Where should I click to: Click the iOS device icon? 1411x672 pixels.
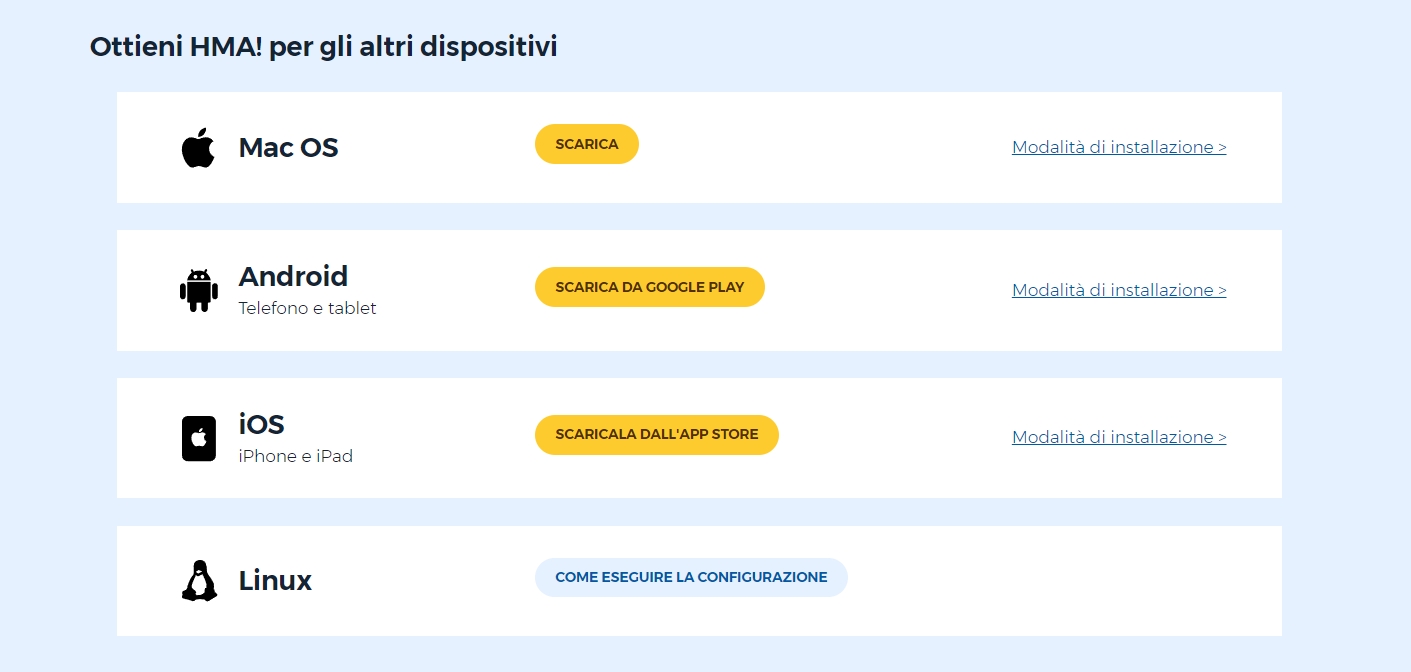pos(199,438)
